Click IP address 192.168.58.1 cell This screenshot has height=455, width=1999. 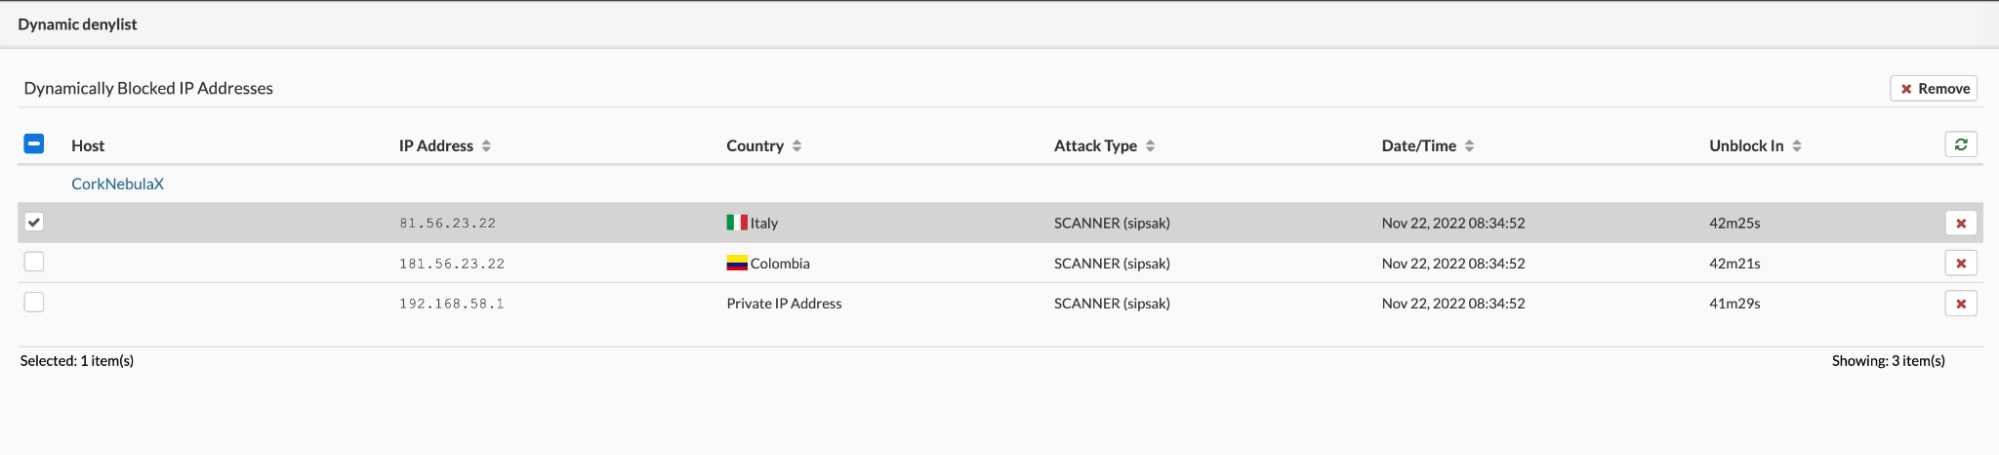(x=451, y=304)
